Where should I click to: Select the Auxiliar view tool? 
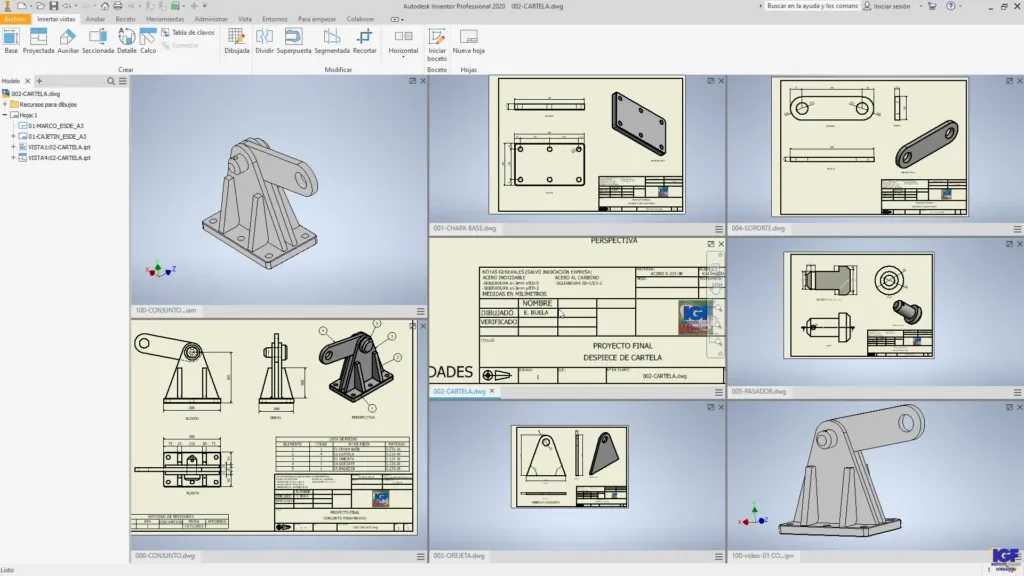coord(68,40)
